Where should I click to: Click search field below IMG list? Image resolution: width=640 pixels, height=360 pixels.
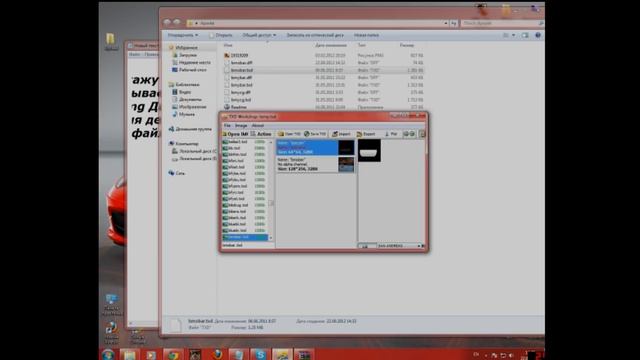248,245
